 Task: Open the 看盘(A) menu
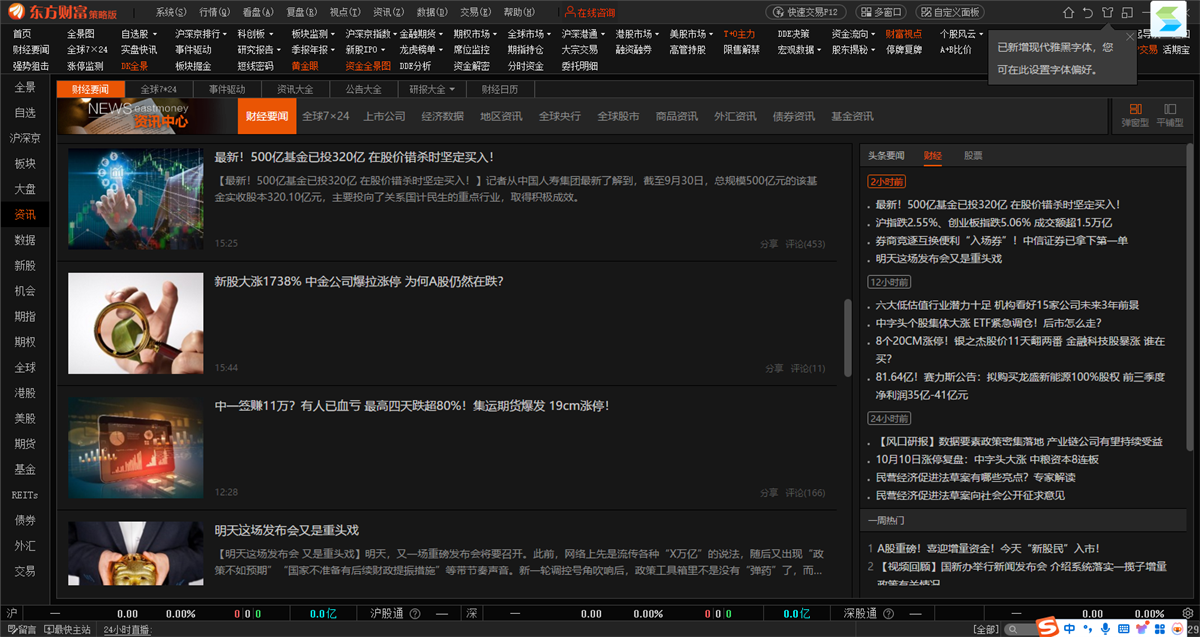(258, 13)
